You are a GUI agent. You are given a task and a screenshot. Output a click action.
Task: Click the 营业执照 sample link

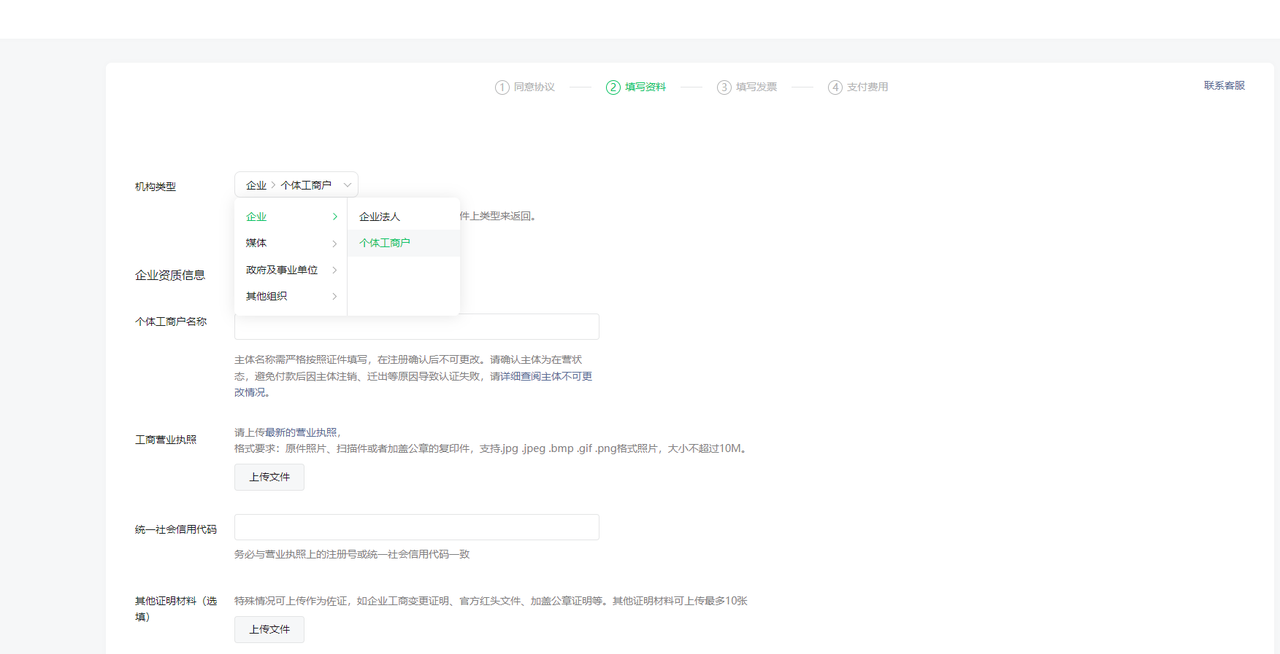317,433
